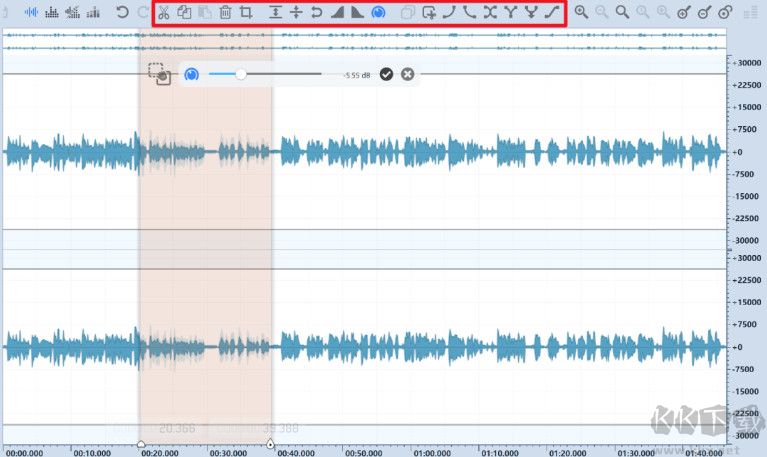Cut selection with the scissors icon
767x457 pixels.
(x=164, y=12)
